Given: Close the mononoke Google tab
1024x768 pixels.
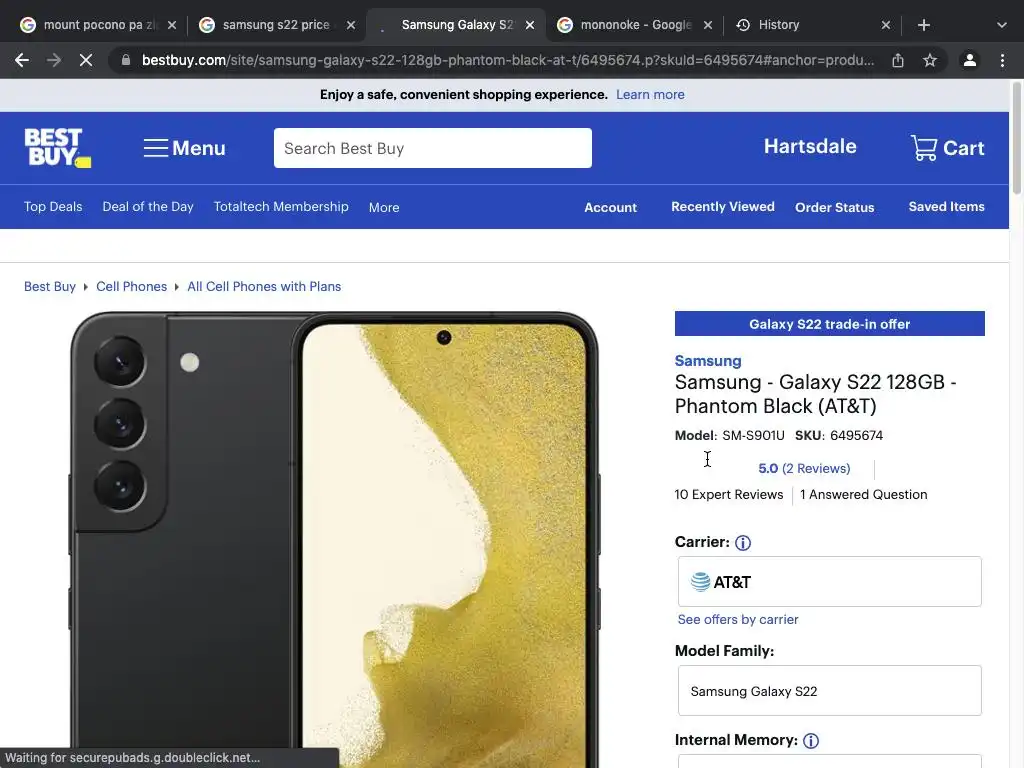Looking at the screenshot, I should (x=708, y=25).
